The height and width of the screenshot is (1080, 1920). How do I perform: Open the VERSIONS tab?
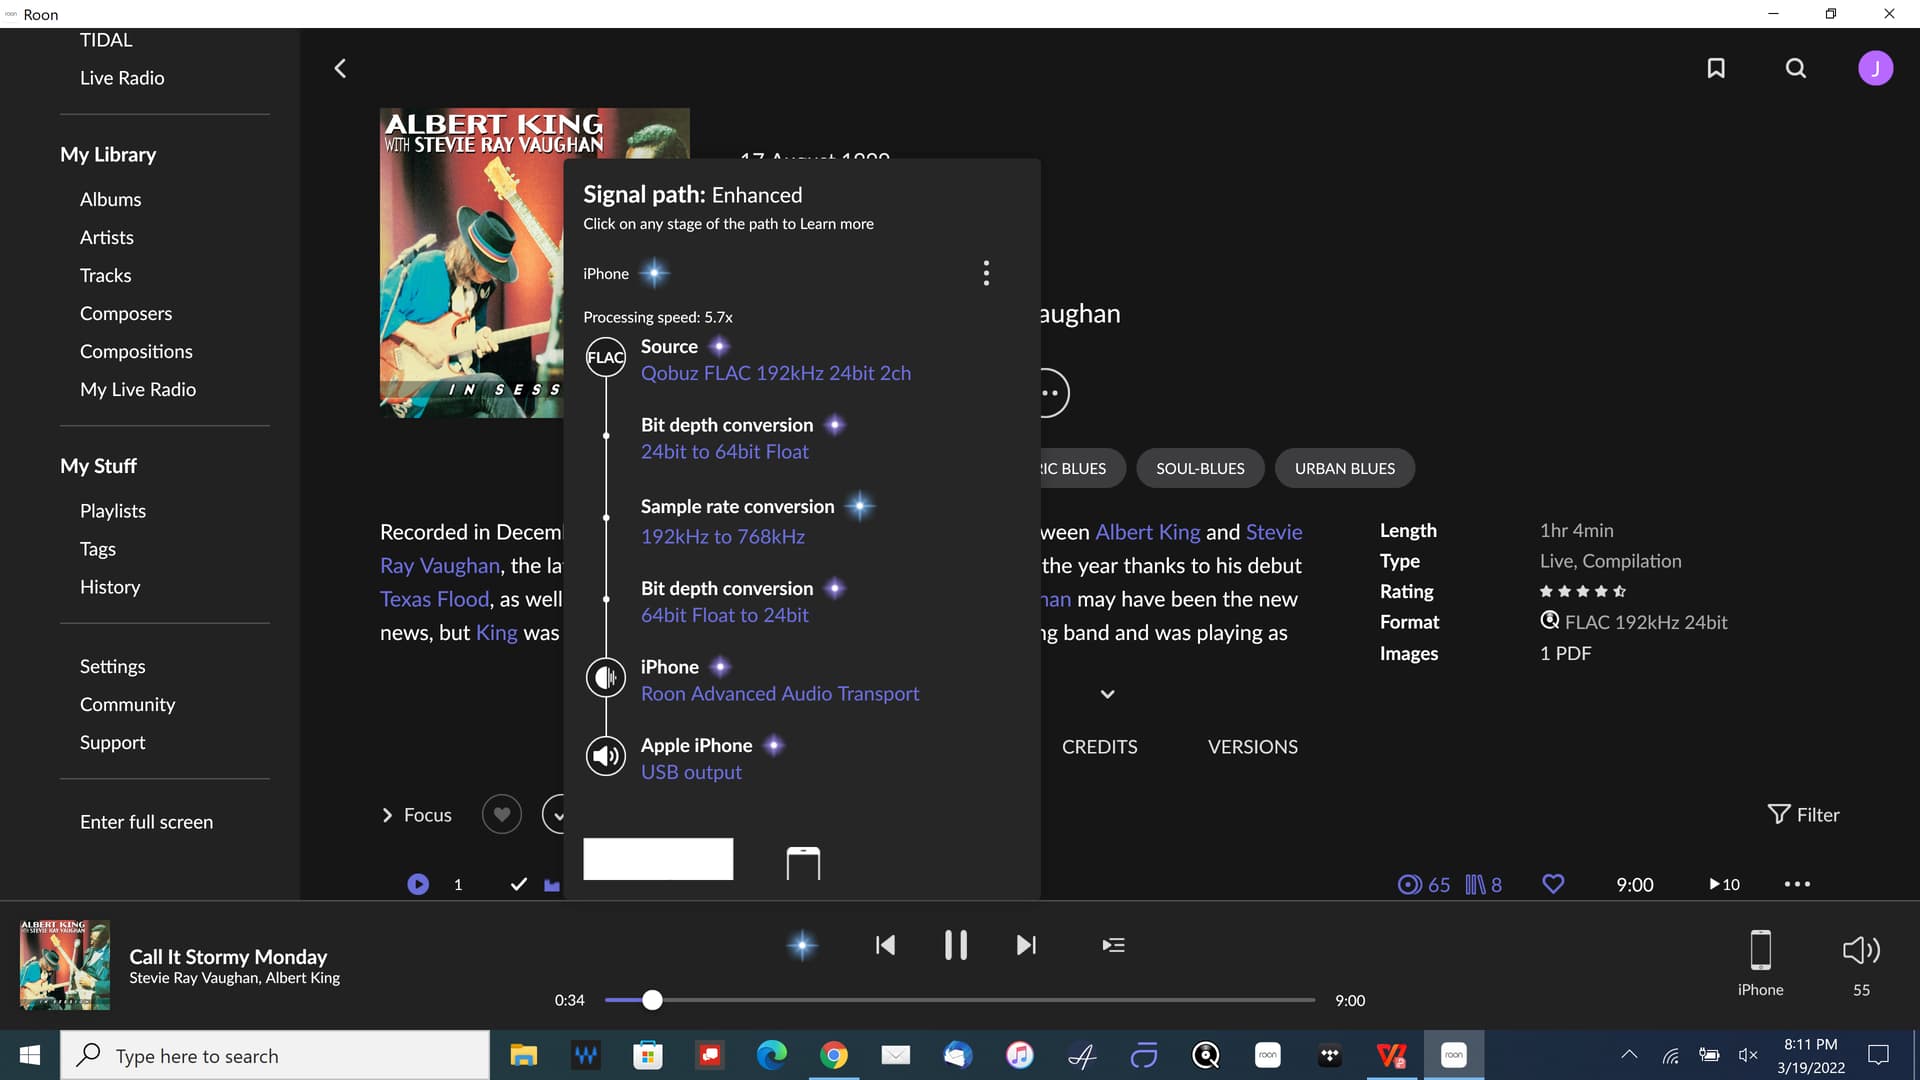click(x=1252, y=747)
